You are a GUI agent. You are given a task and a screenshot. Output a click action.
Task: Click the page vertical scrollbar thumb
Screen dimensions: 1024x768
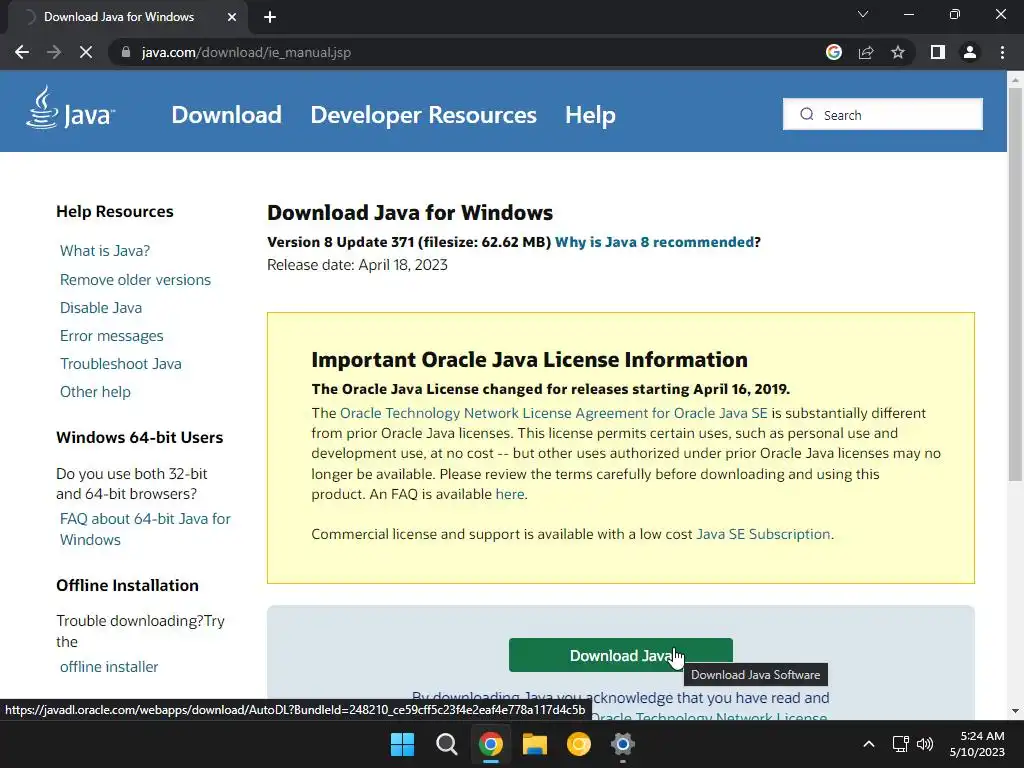1015,284
